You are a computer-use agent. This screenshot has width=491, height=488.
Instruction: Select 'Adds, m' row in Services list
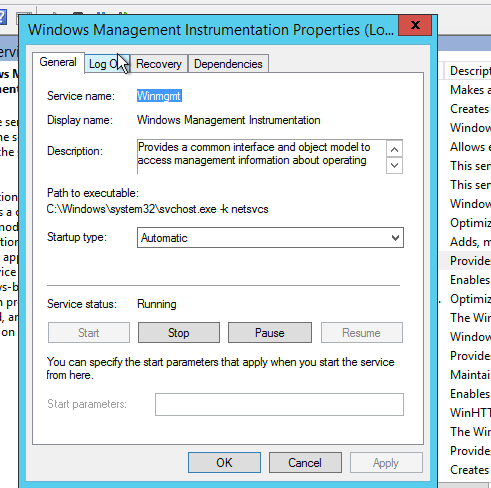click(x=470, y=242)
